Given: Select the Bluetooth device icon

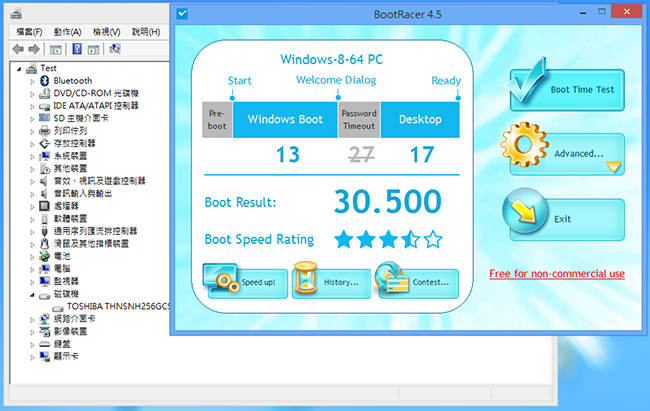Looking at the screenshot, I should [x=44, y=80].
